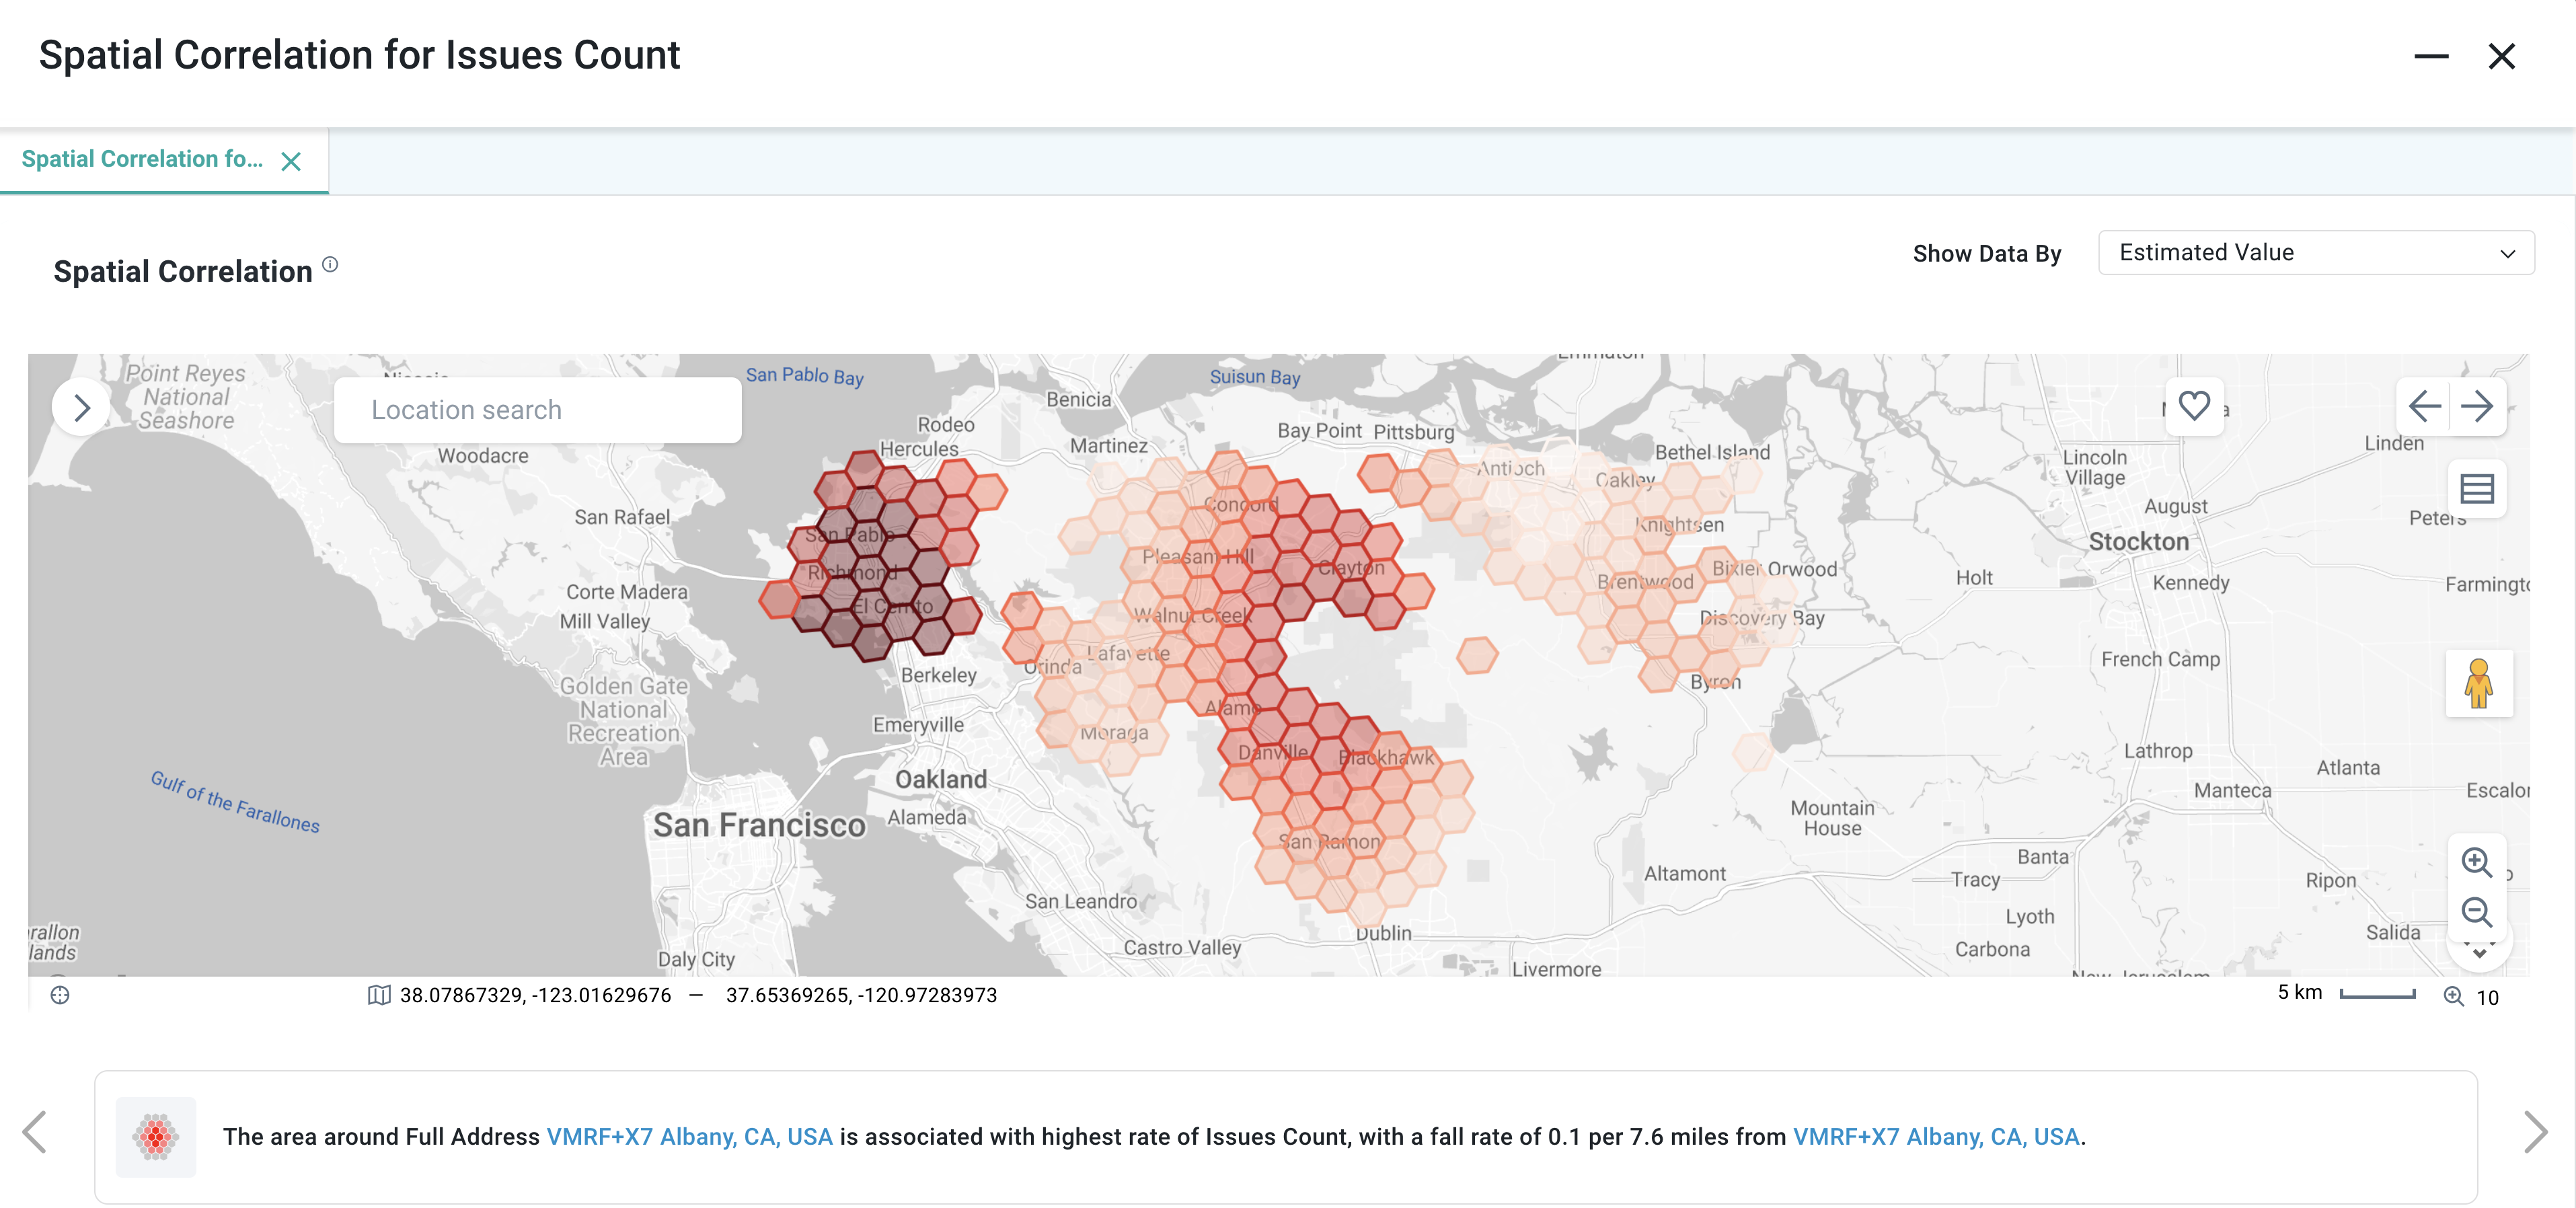Screen dimensions: 2576x1208
Task: Click the crosshair locate icon below map
Action: [x=60, y=995]
